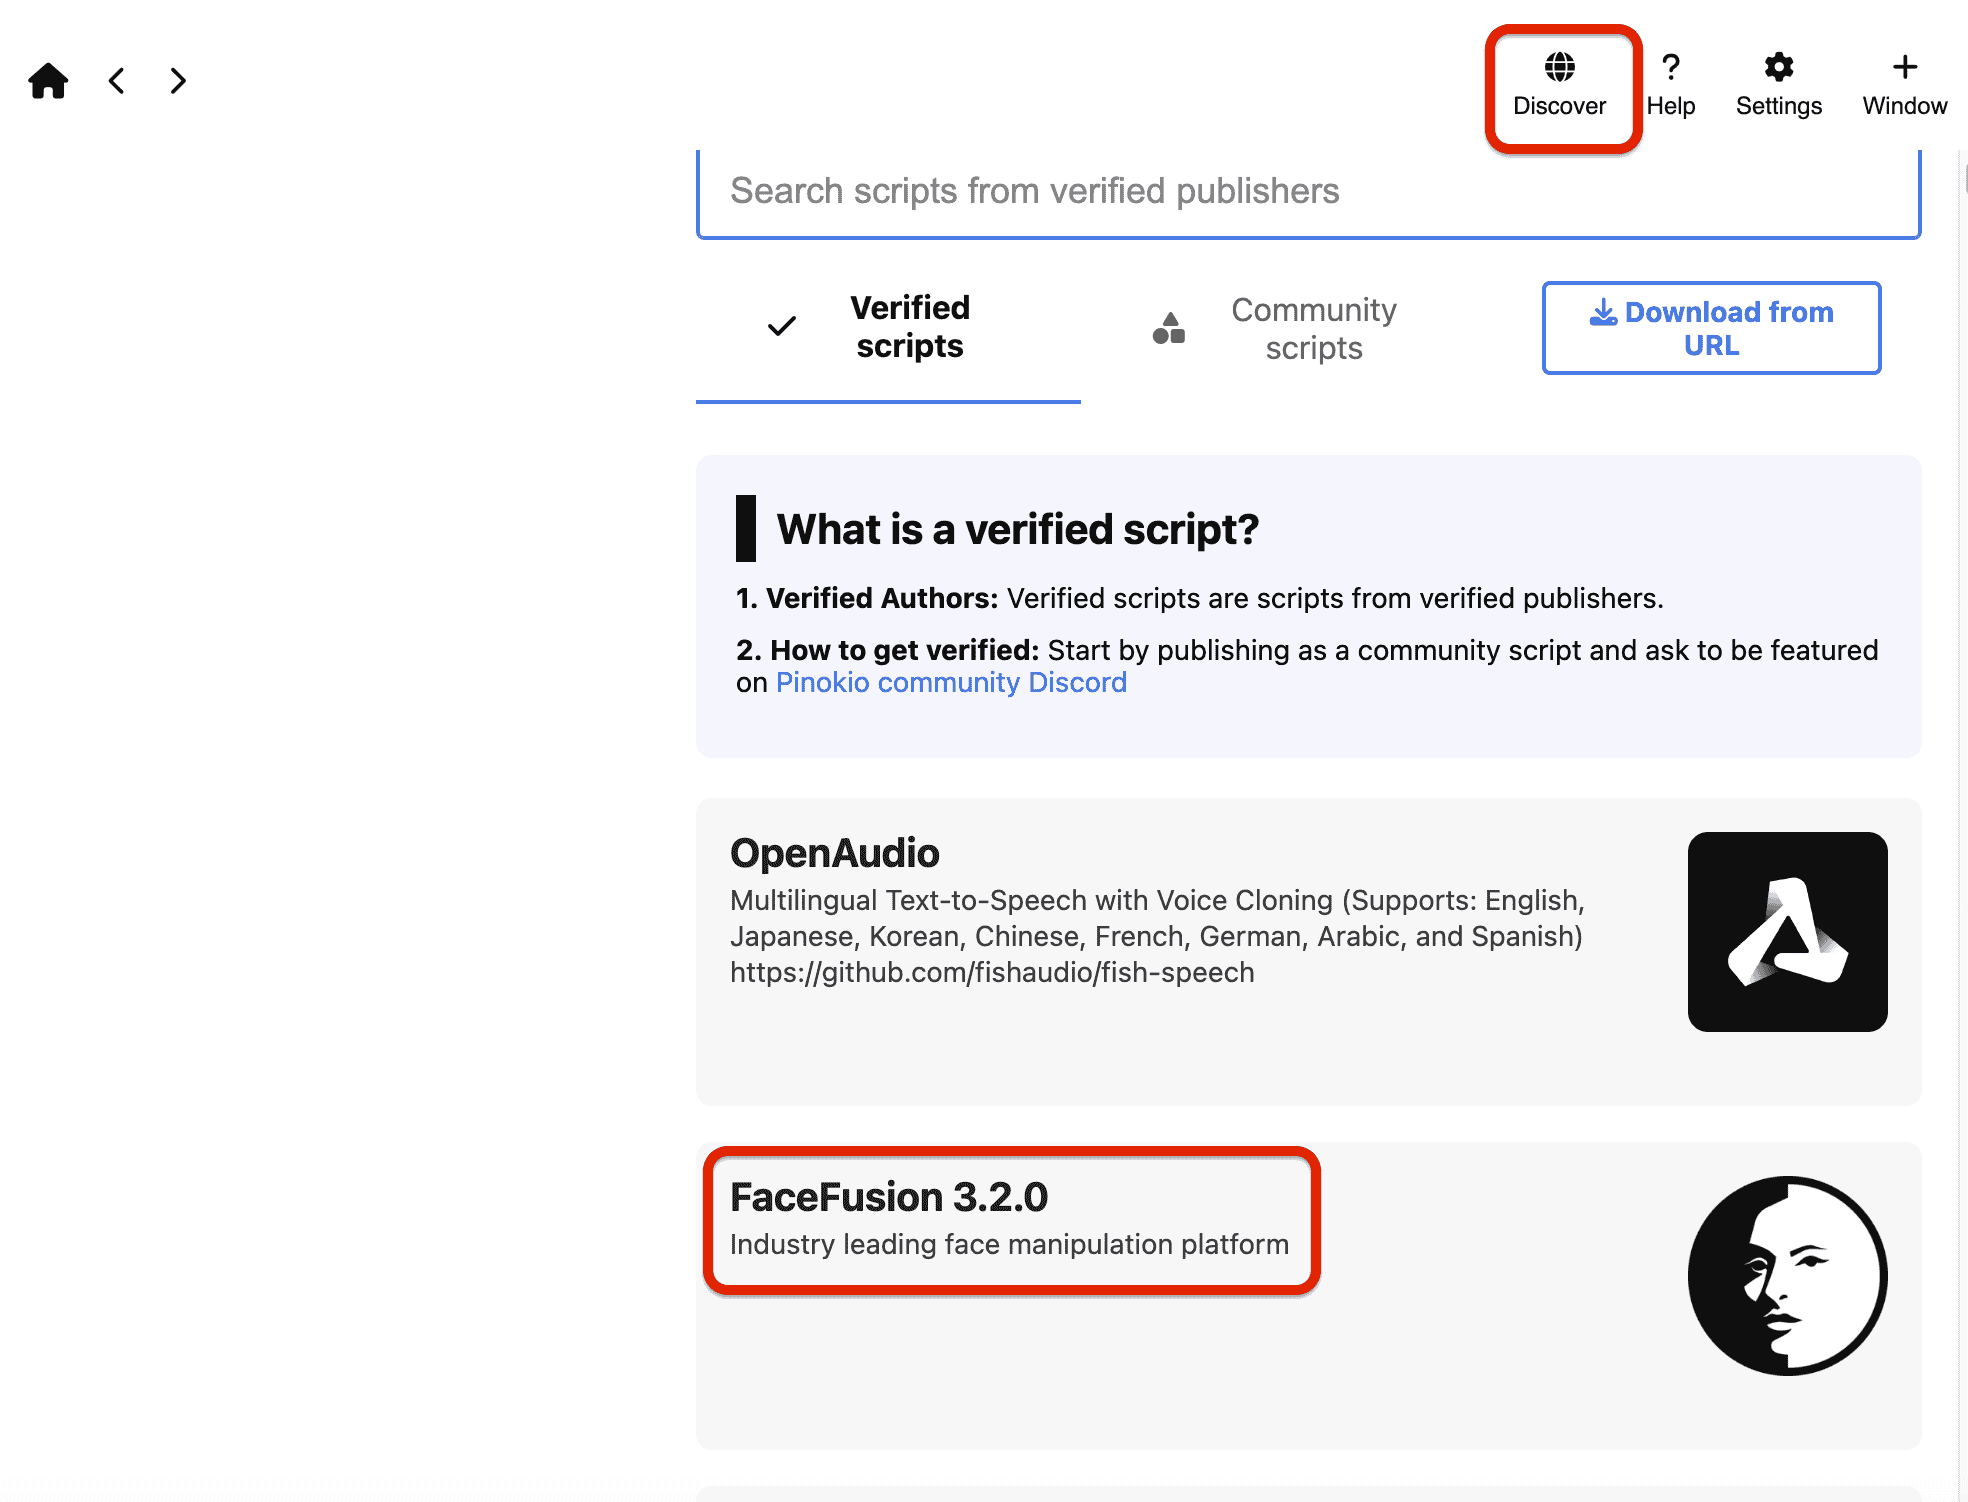This screenshot has height=1502, width=1968.
Task: Switch to Community scripts tab
Action: 1313,329
